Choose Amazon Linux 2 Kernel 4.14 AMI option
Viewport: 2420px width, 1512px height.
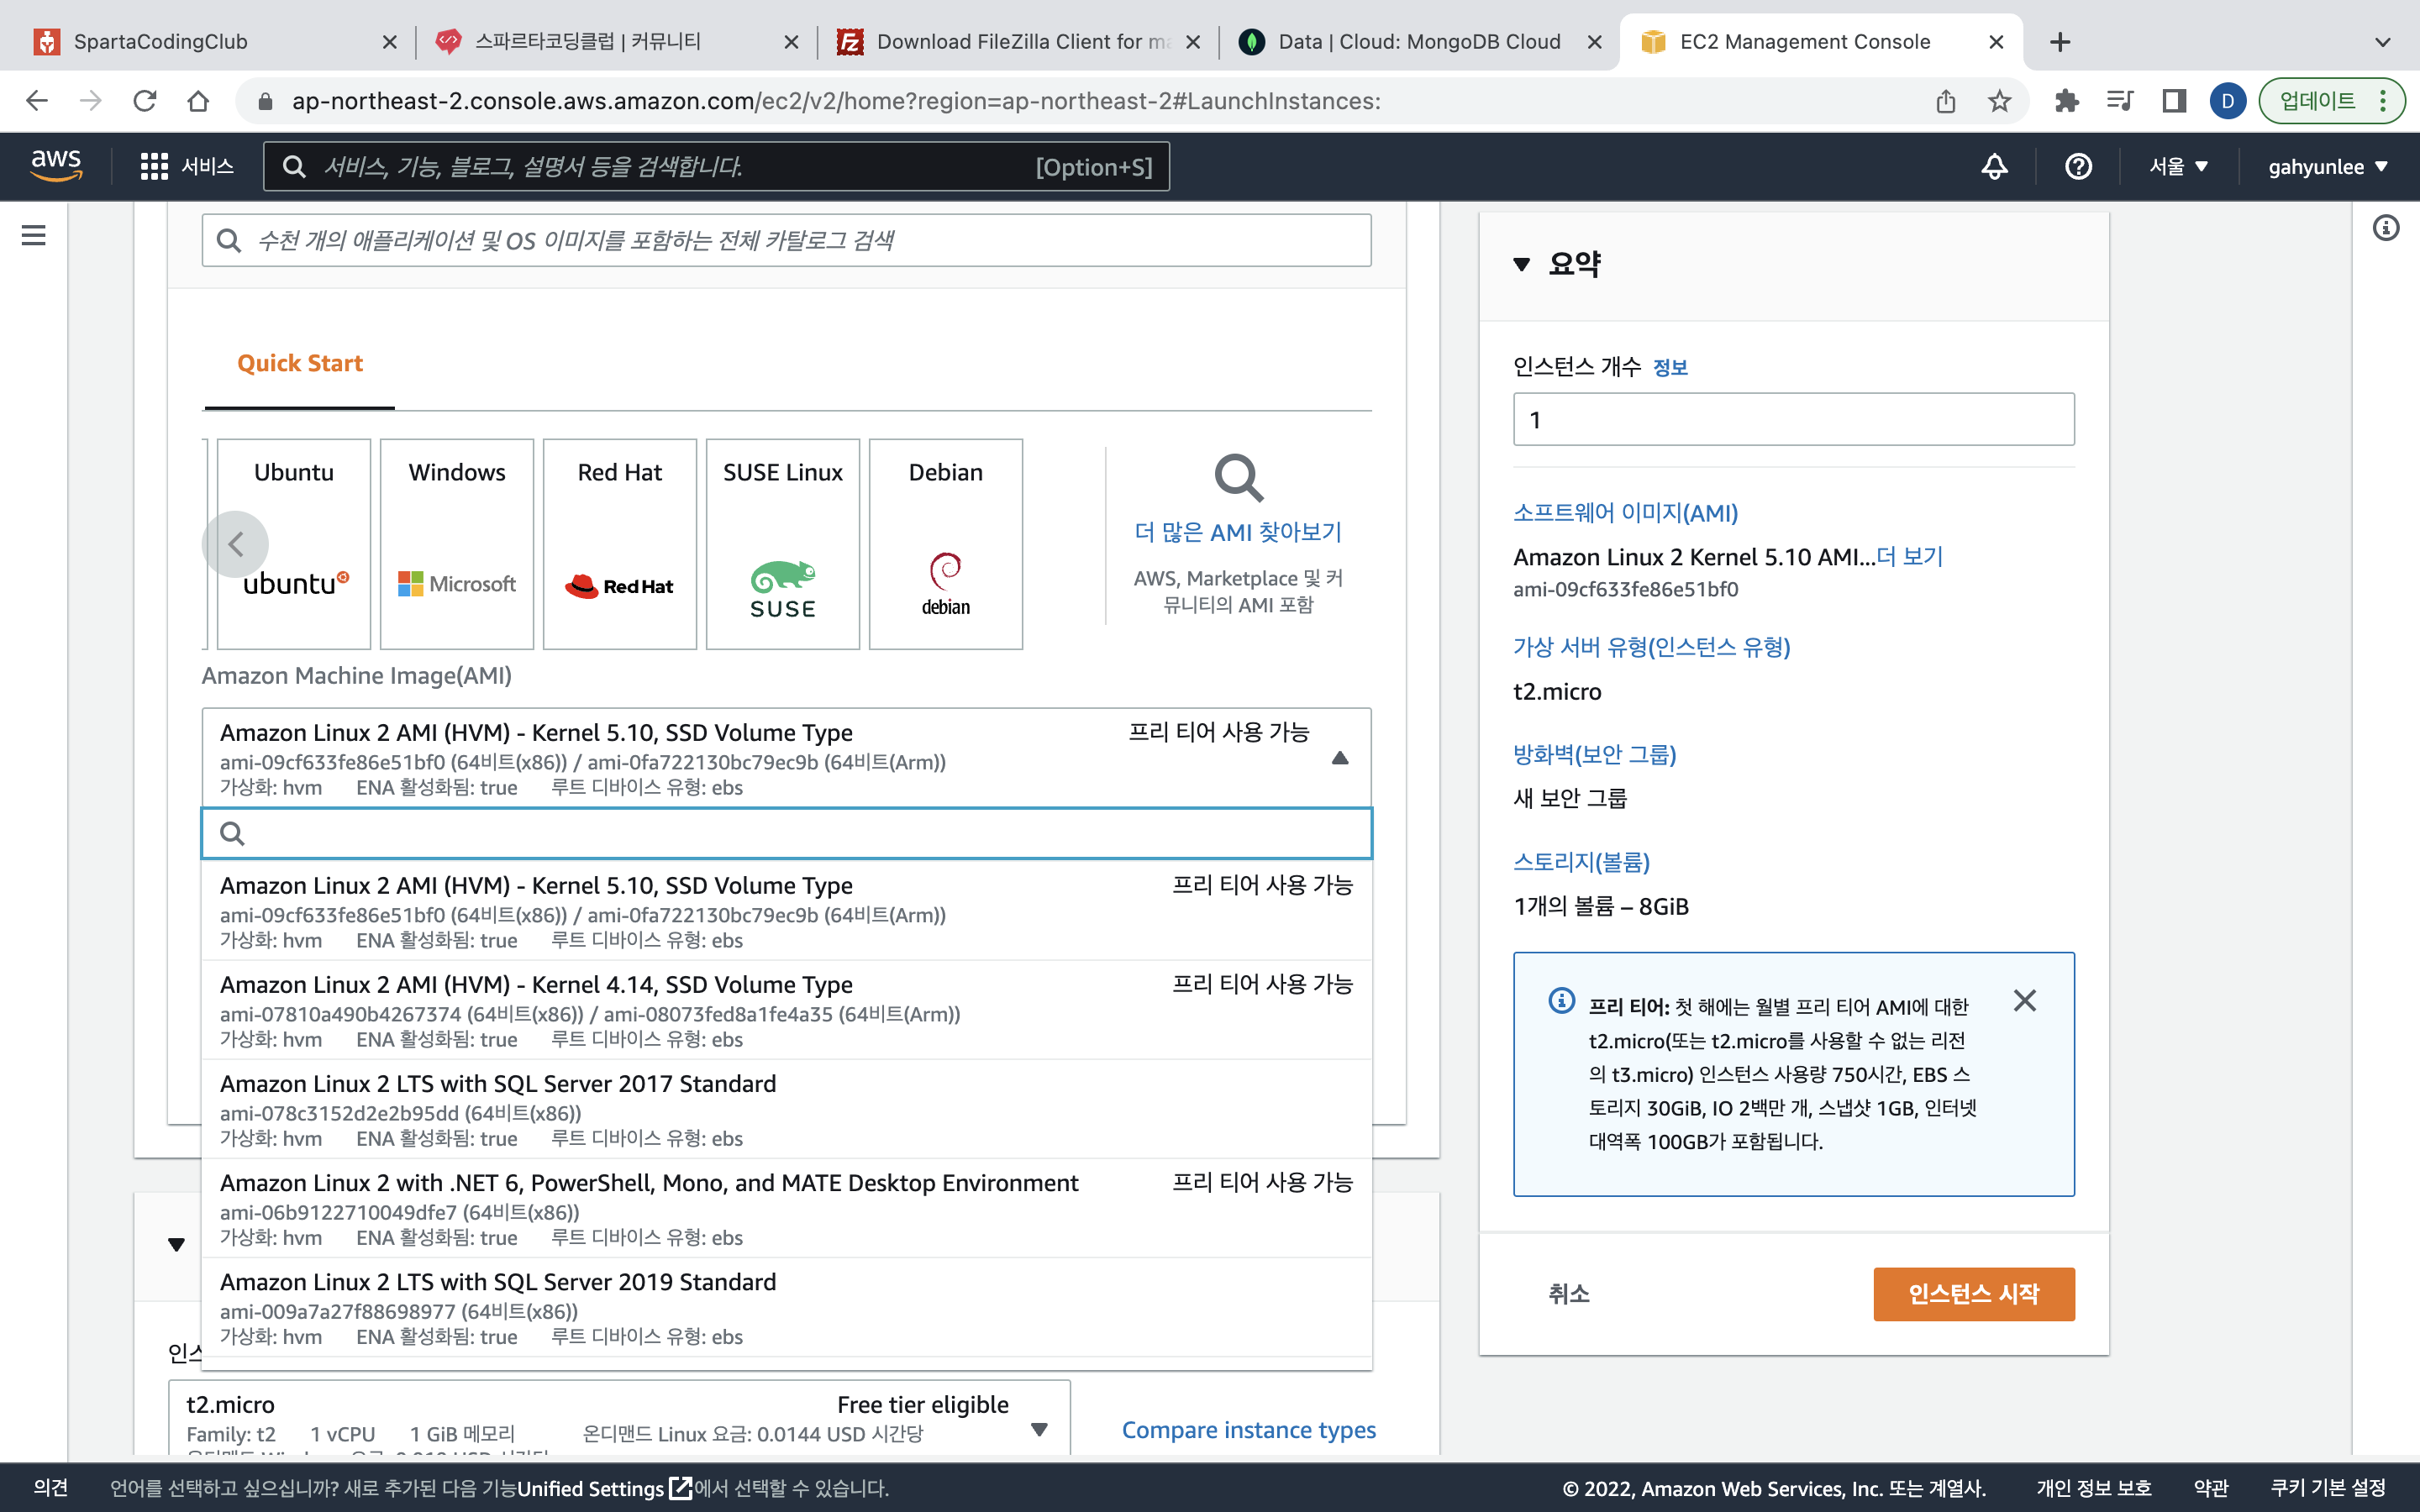click(786, 1010)
